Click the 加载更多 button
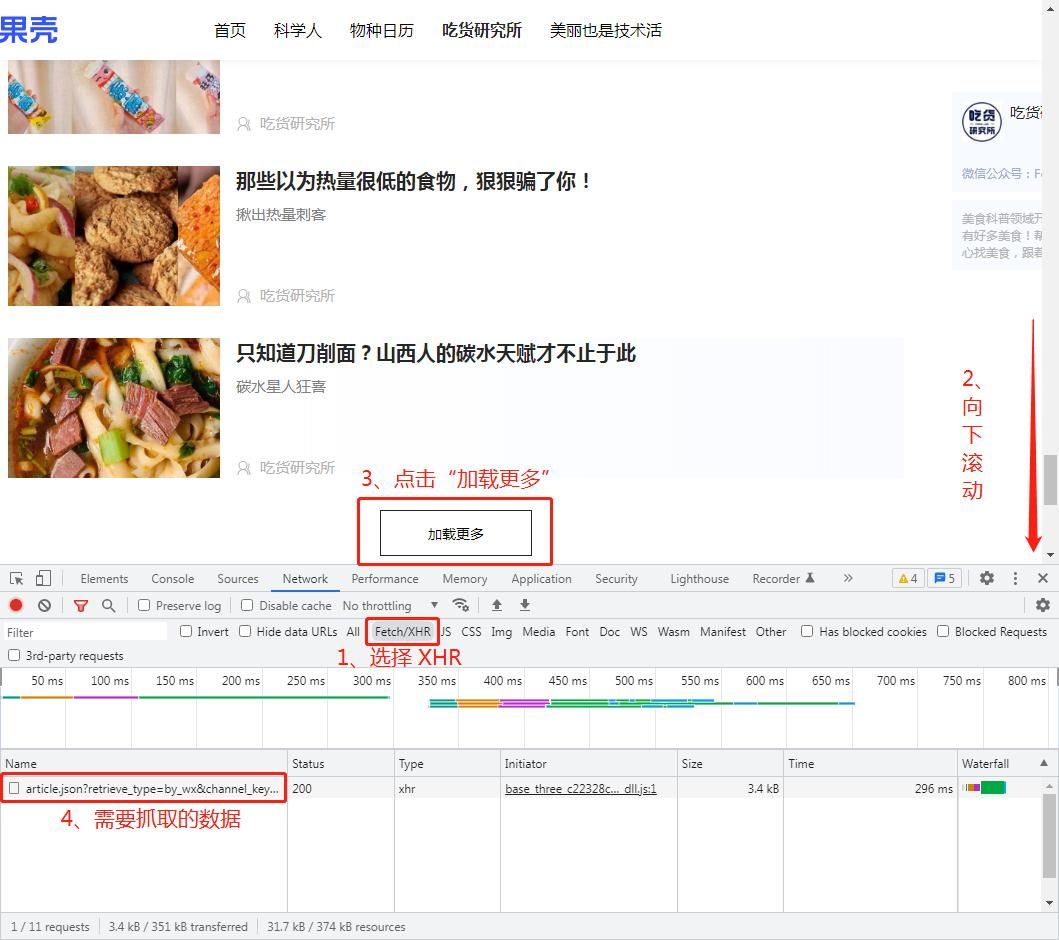 455,531
